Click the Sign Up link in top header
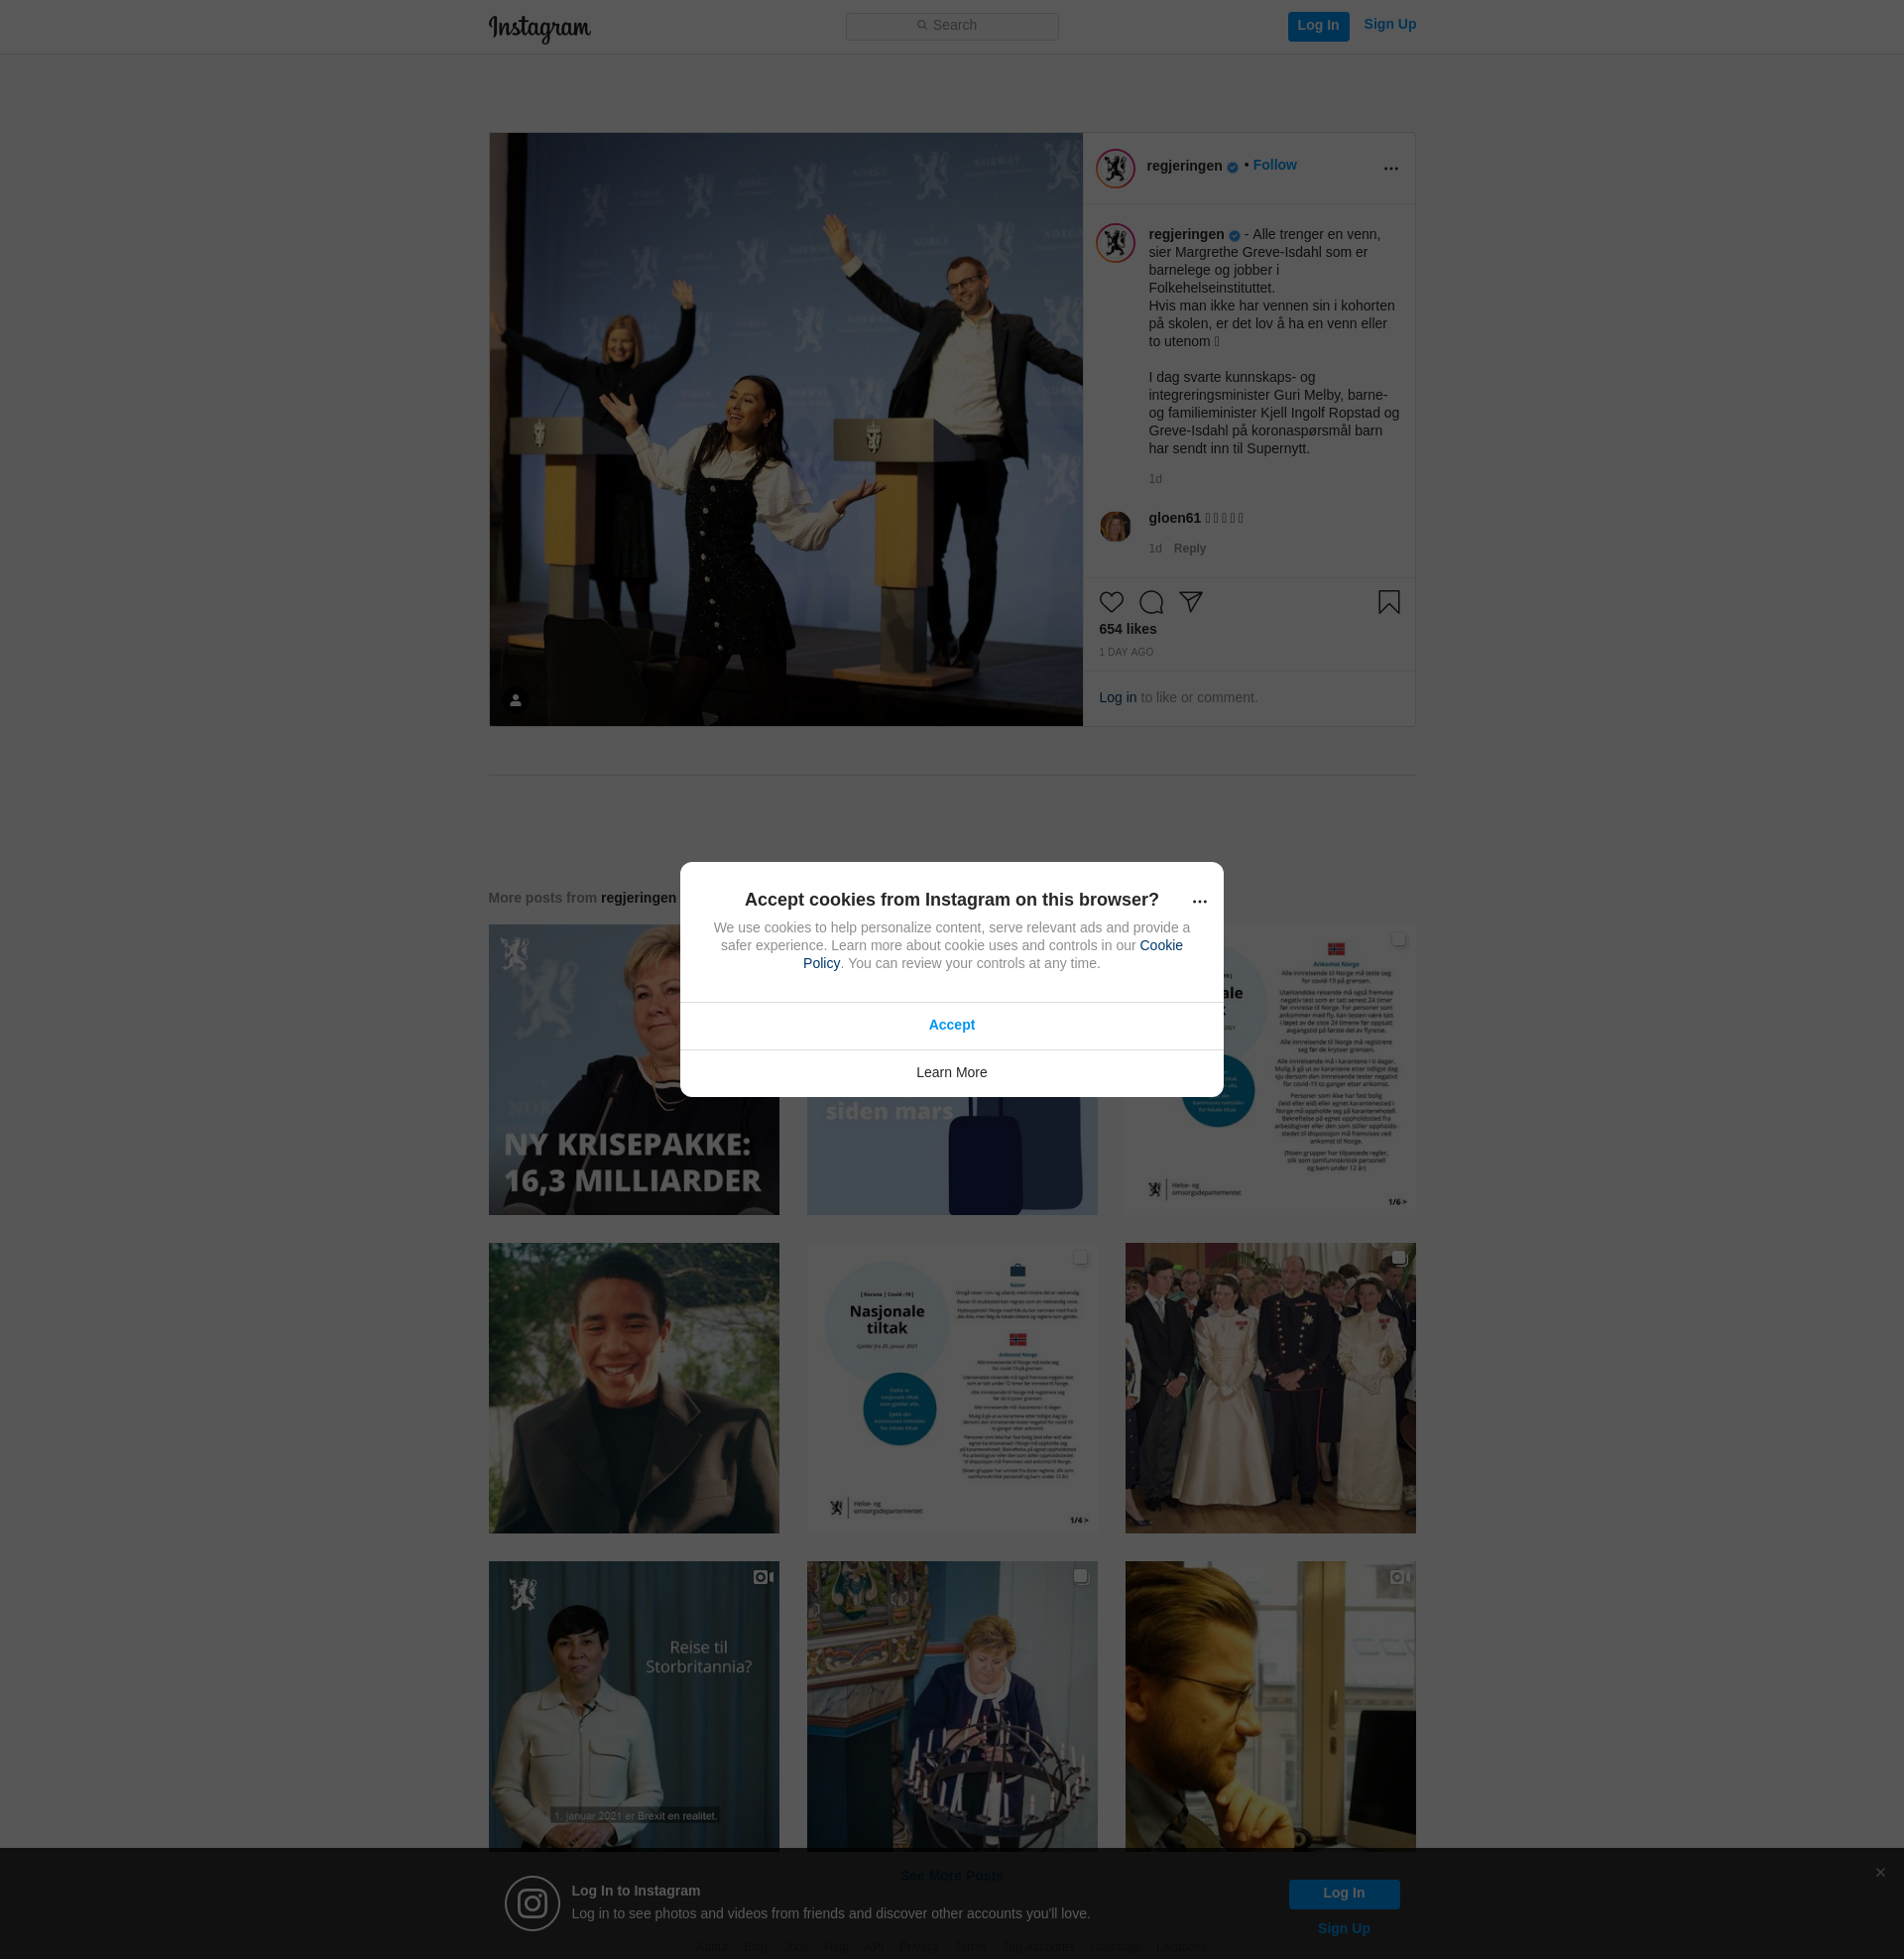 tap(1389, 25)
